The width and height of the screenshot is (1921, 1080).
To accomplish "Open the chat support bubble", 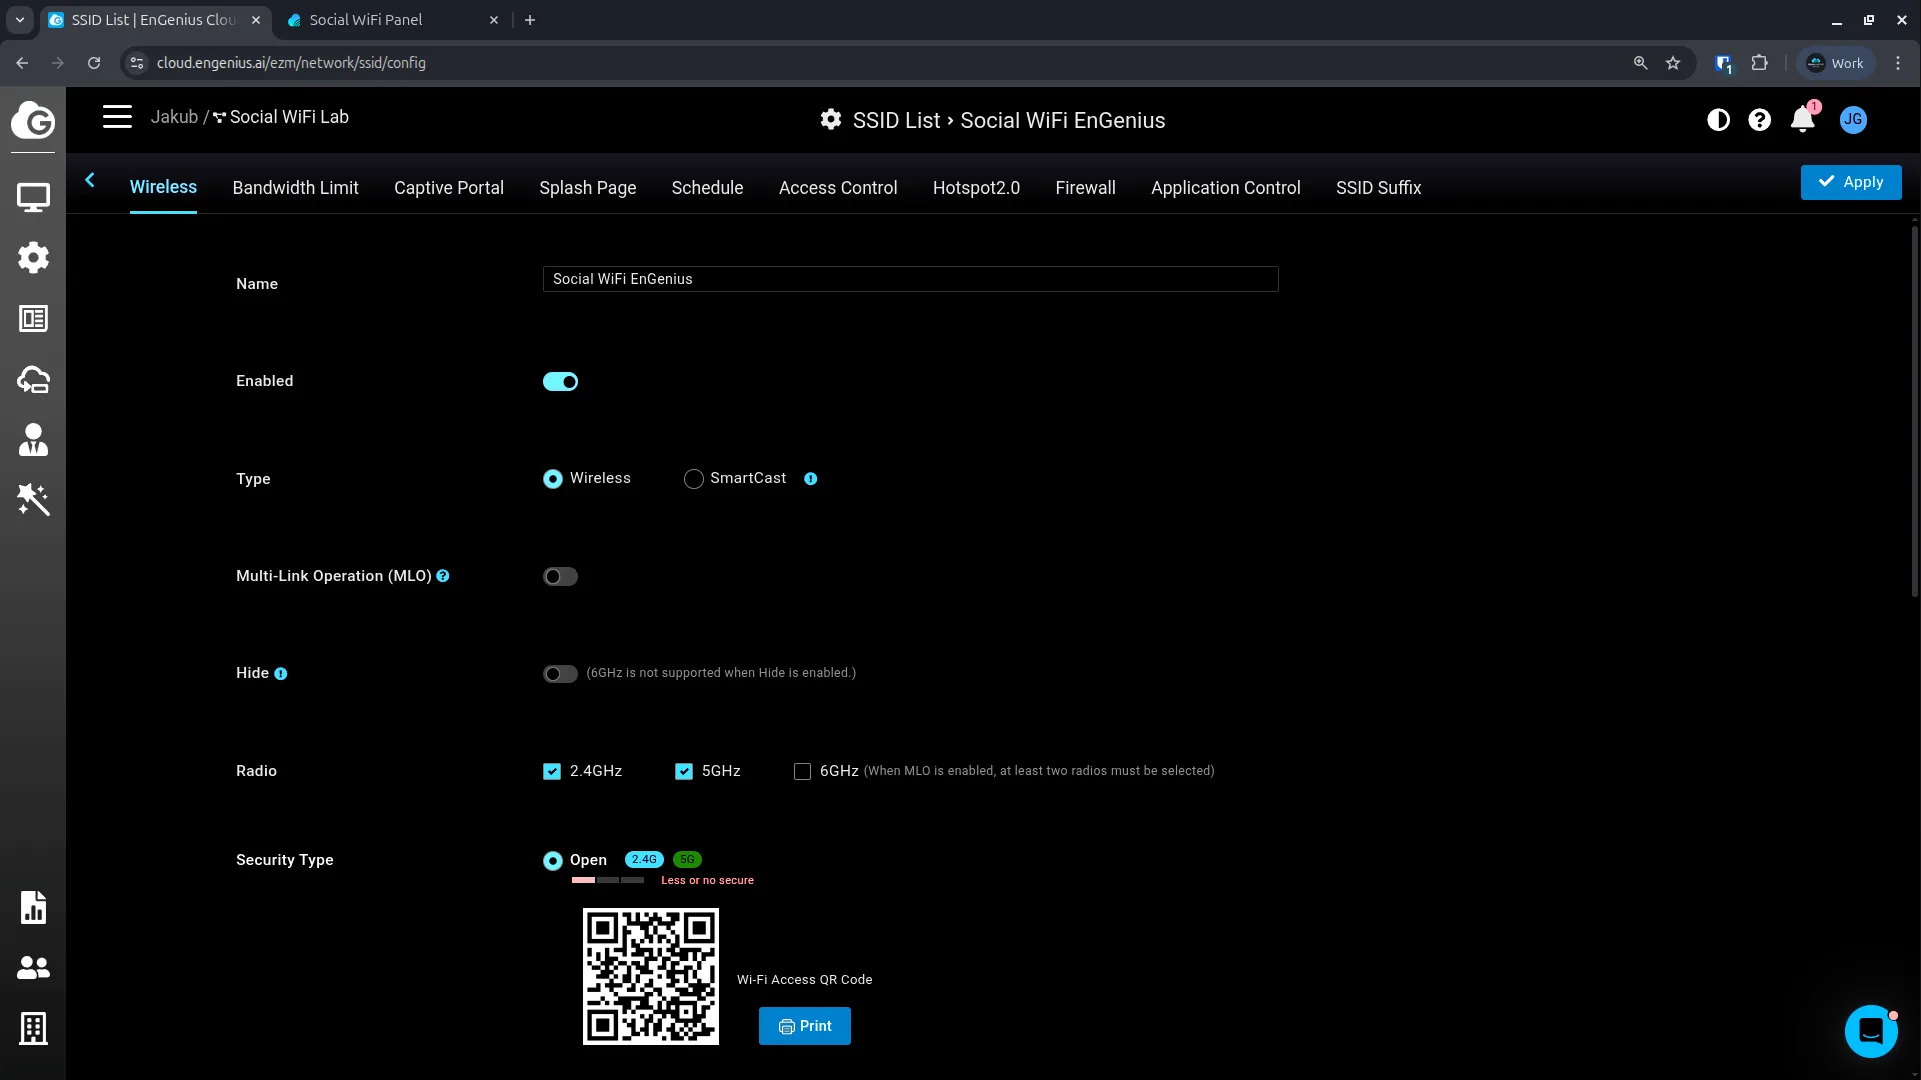I will coord(1870,1030).
